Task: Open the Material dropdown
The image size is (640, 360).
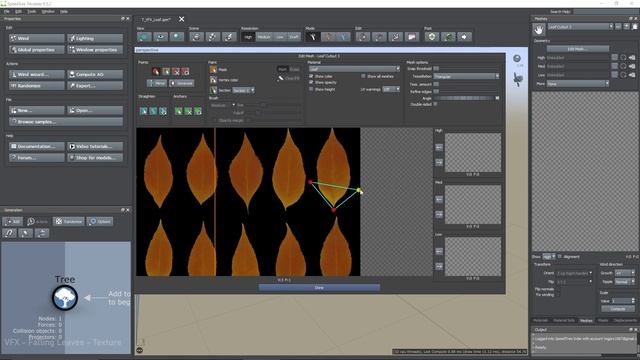Action: [354, 69]
